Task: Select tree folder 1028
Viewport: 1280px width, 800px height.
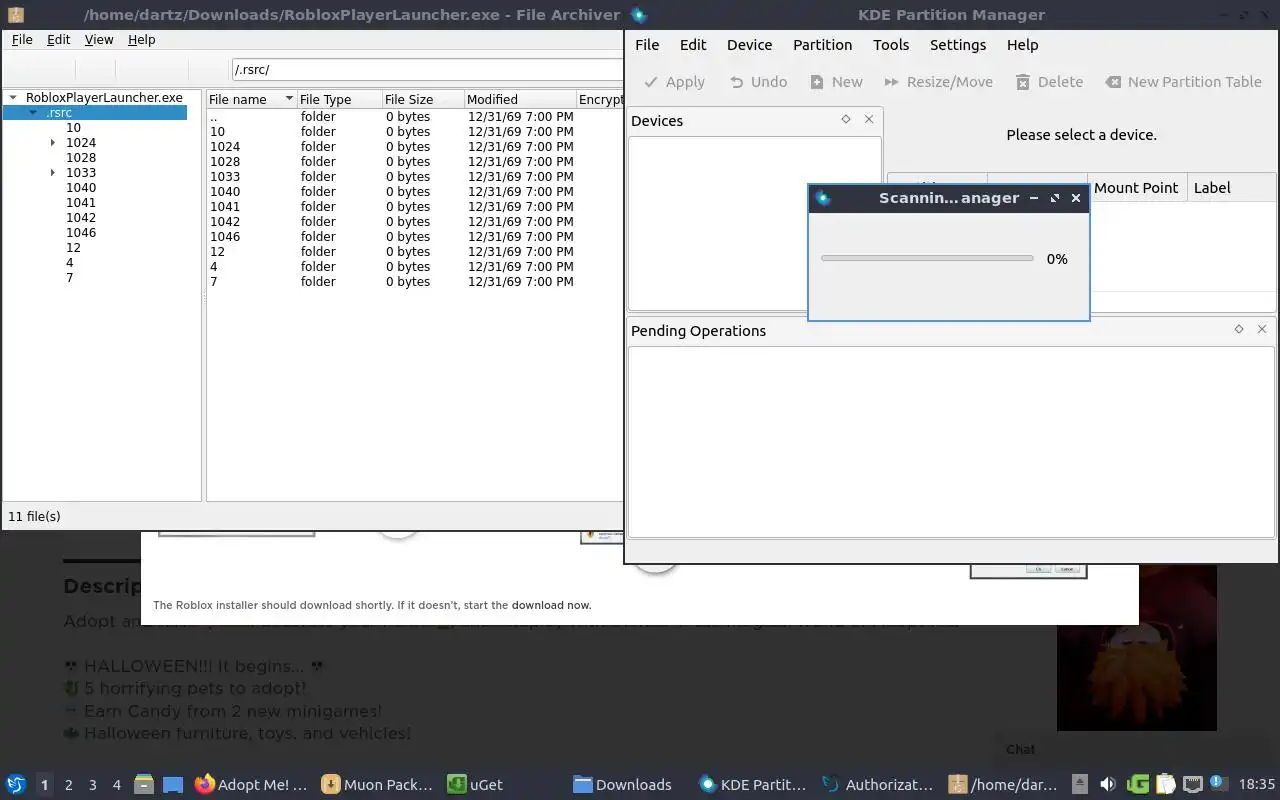Action: (81, 158)
